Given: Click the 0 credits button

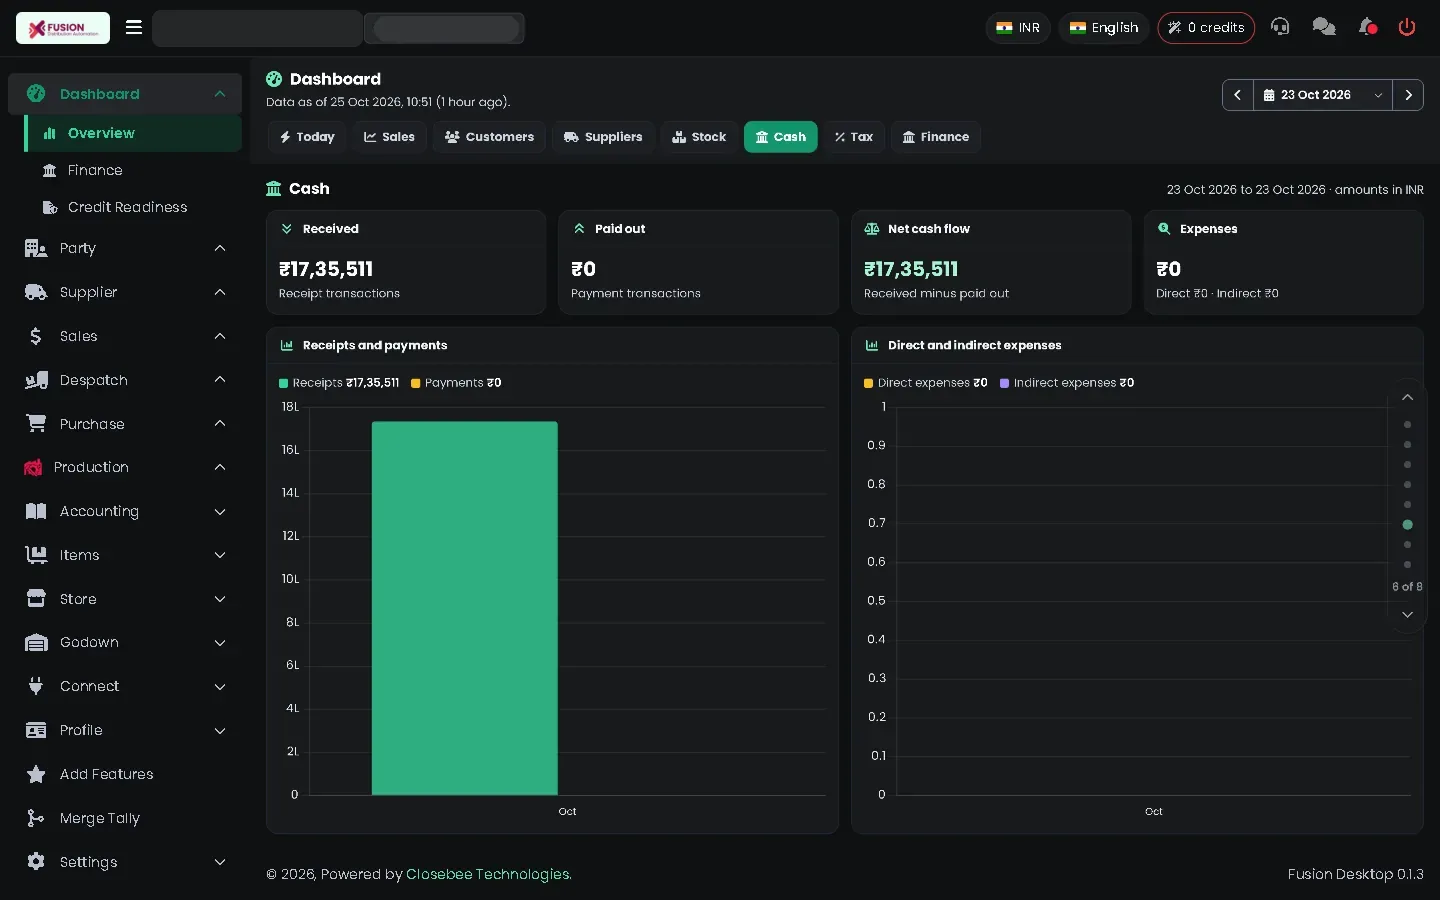Looking at the screenshot, I should click(x=1206, y=27).
